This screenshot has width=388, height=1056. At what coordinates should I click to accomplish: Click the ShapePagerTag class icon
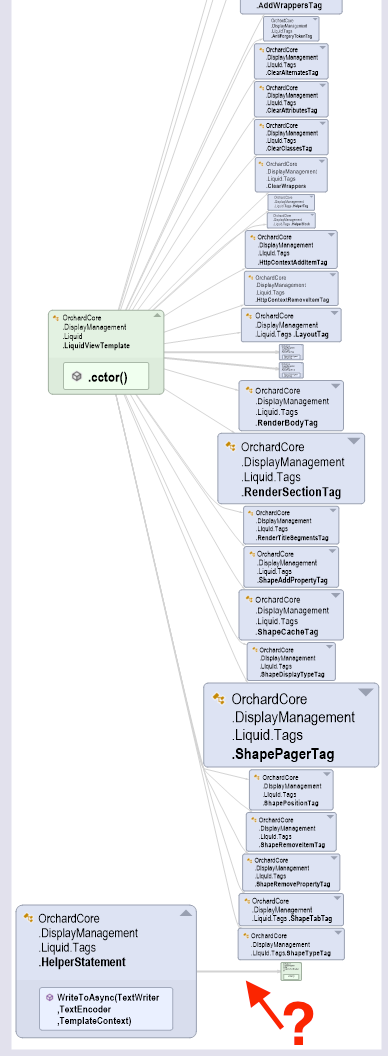click(219, 700)
